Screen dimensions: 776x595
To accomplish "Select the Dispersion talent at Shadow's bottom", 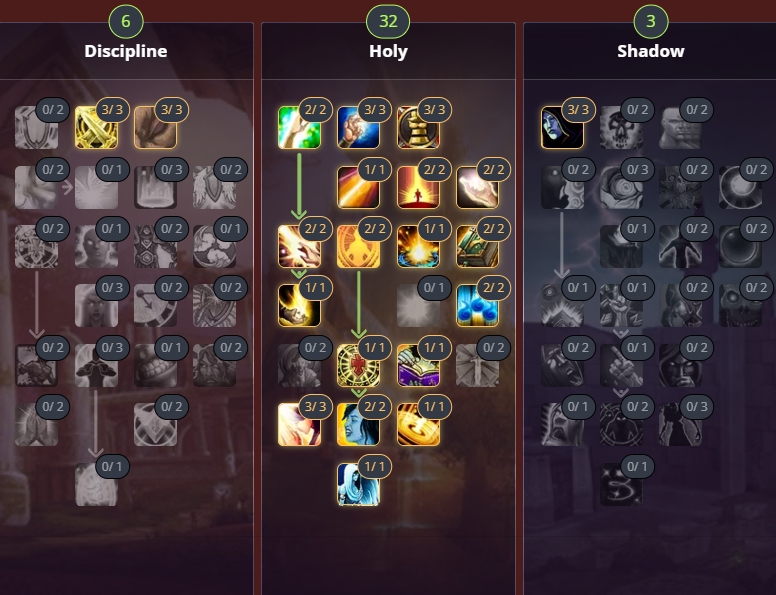I will (622, 484).
